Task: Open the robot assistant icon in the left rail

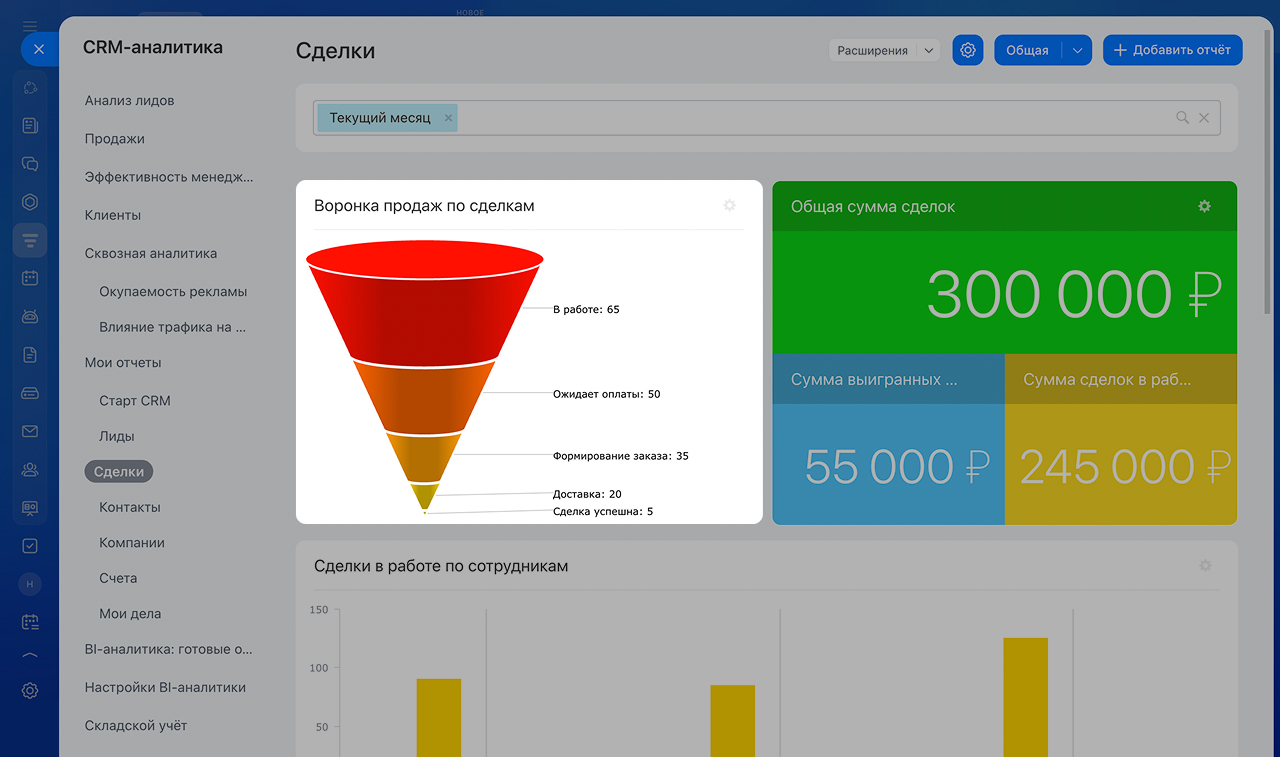Action: pyautogui.click(x=30, y=317)
